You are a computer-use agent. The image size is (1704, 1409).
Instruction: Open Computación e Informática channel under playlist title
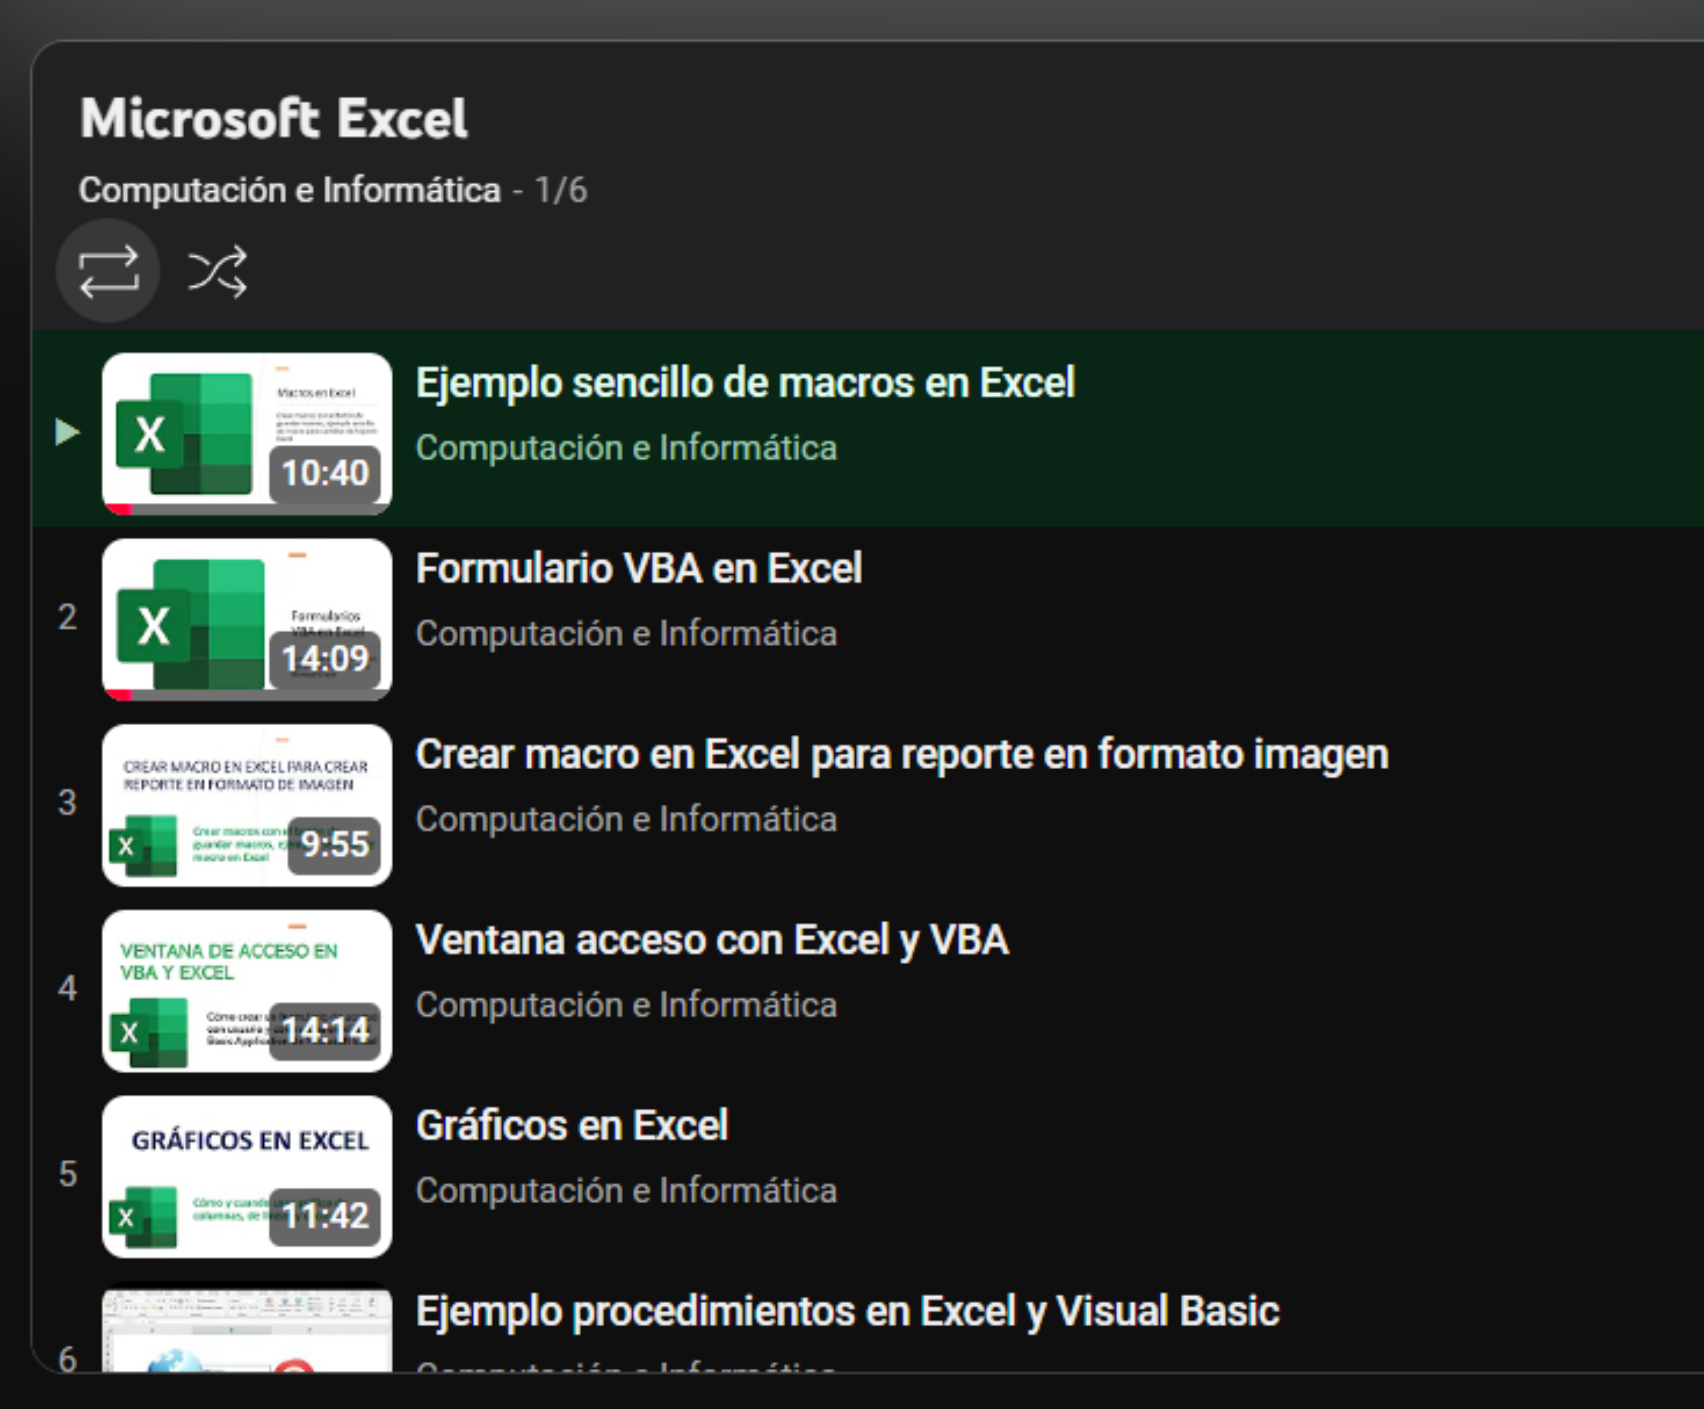(x=289, y=190)
